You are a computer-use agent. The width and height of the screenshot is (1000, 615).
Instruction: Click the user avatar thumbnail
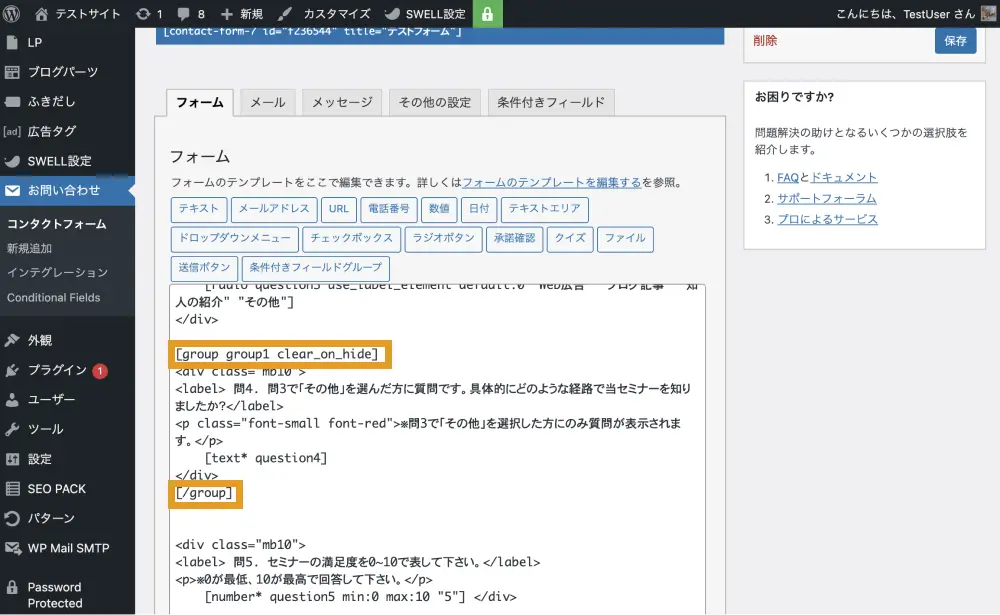pyautogui.click(x=988, y=14)
